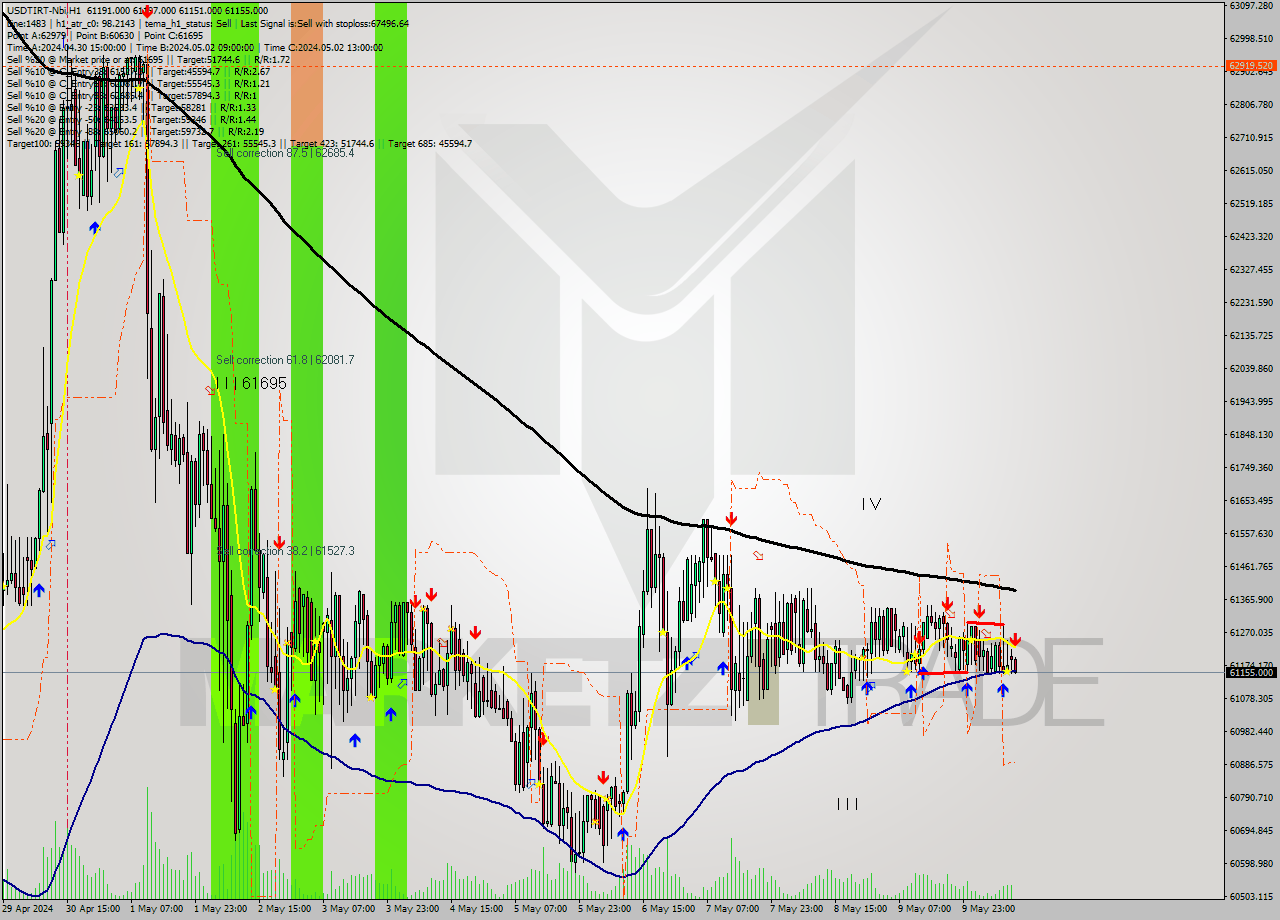Click the '5 May 23:00' time label

click(x=604, y=909)
